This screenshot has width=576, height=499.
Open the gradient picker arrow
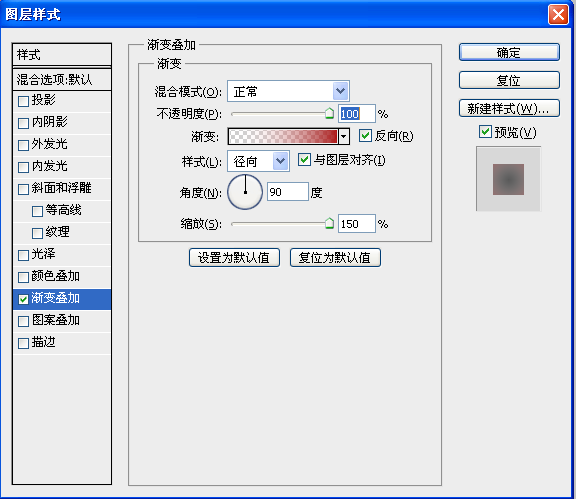tap(343, 136)
